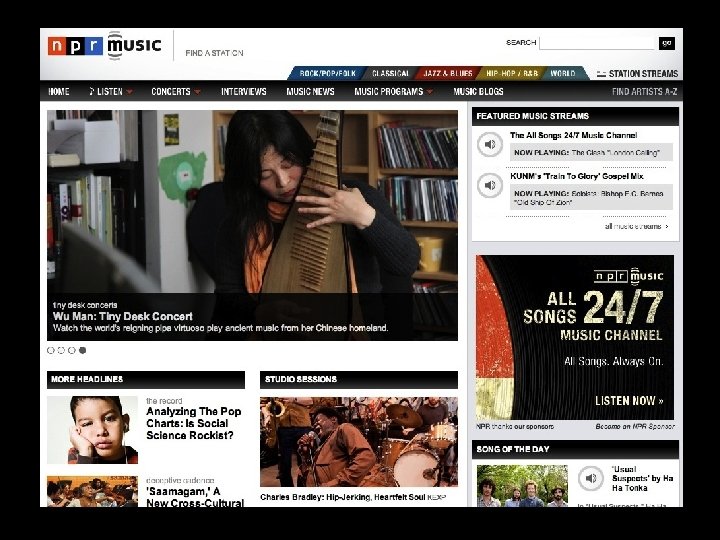Click the Listen headphone icon in navigation

[x=92, y=91]
